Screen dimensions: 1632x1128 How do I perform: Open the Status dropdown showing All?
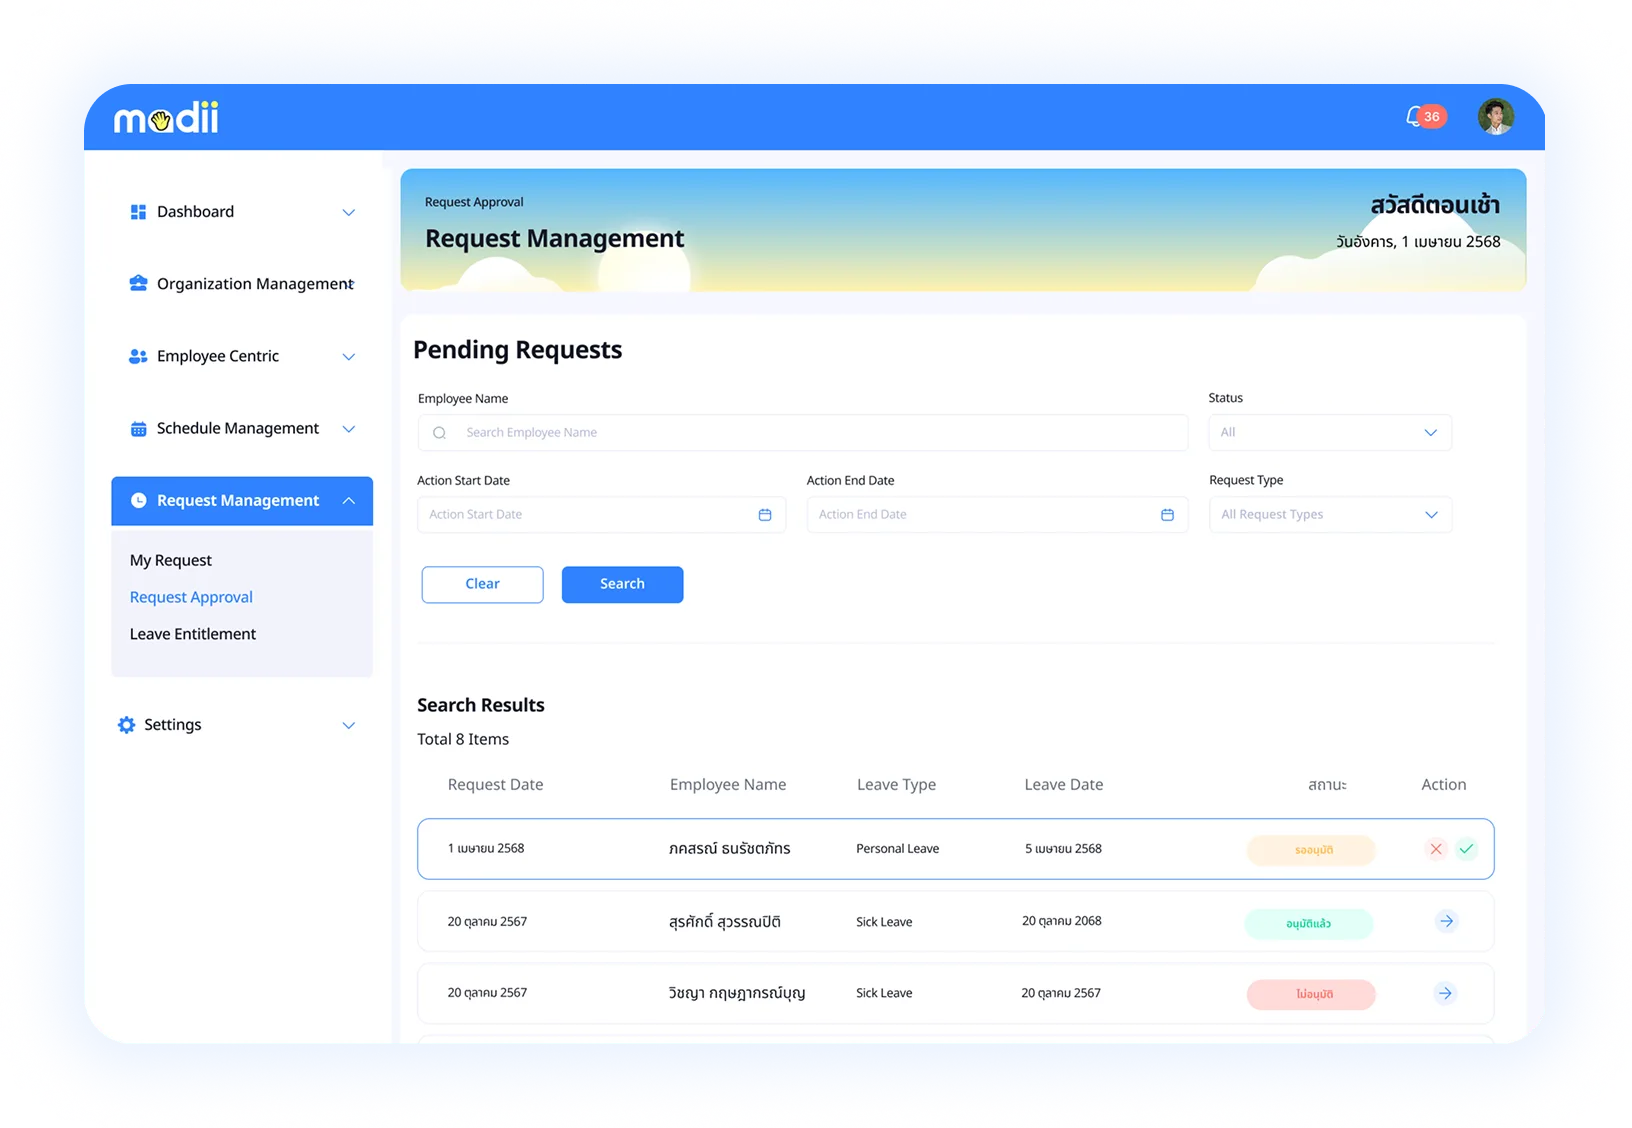(x=1330, y=433)
